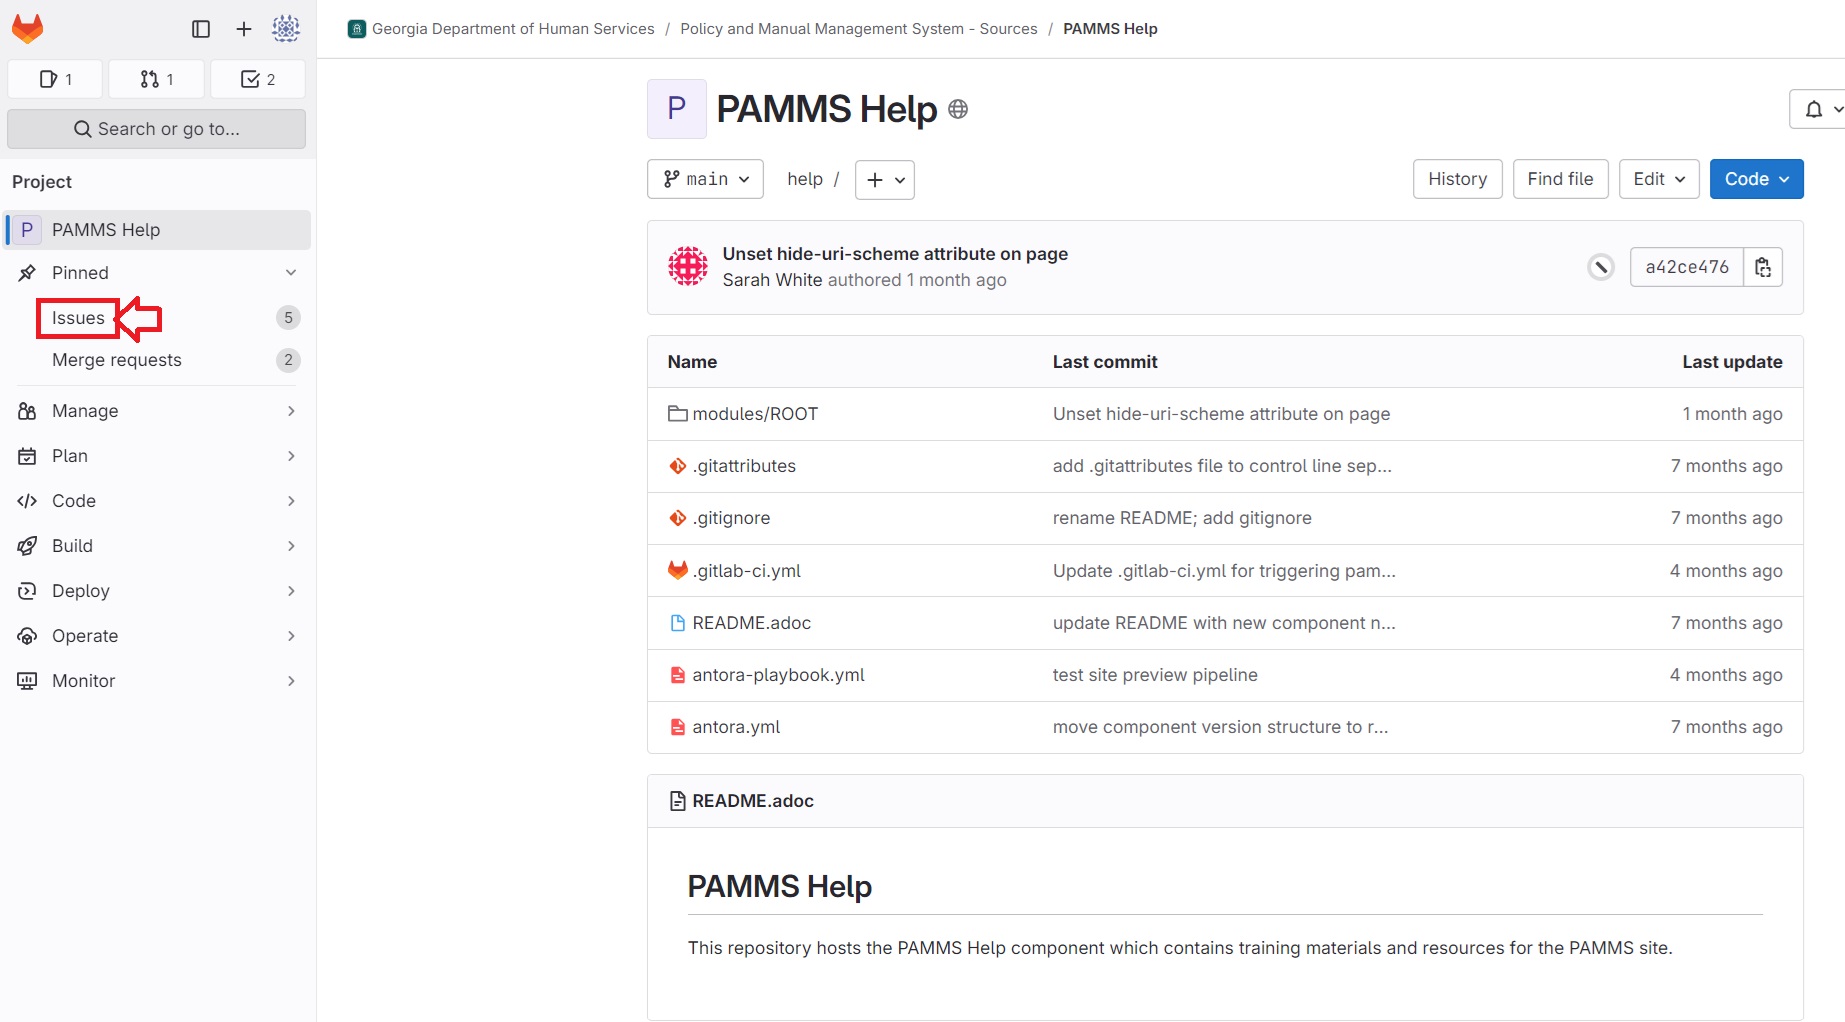Click the pipeline status icon
The height and width of the screenshot is (1022, 1845).
[x=1601, y=267]
